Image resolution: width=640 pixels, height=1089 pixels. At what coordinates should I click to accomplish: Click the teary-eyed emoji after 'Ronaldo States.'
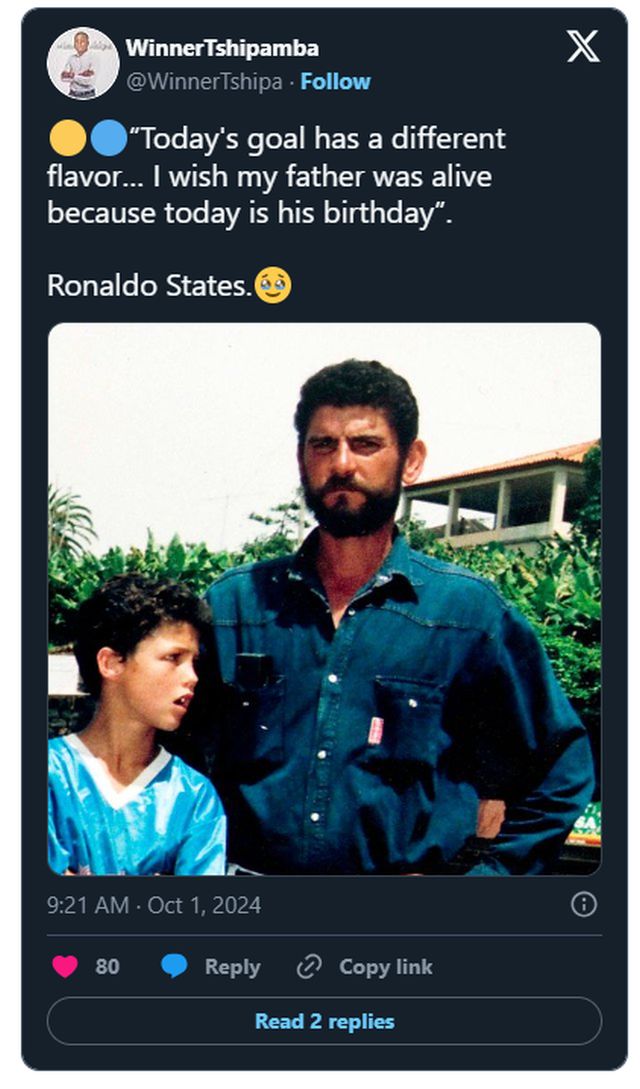tap(273, 285)
